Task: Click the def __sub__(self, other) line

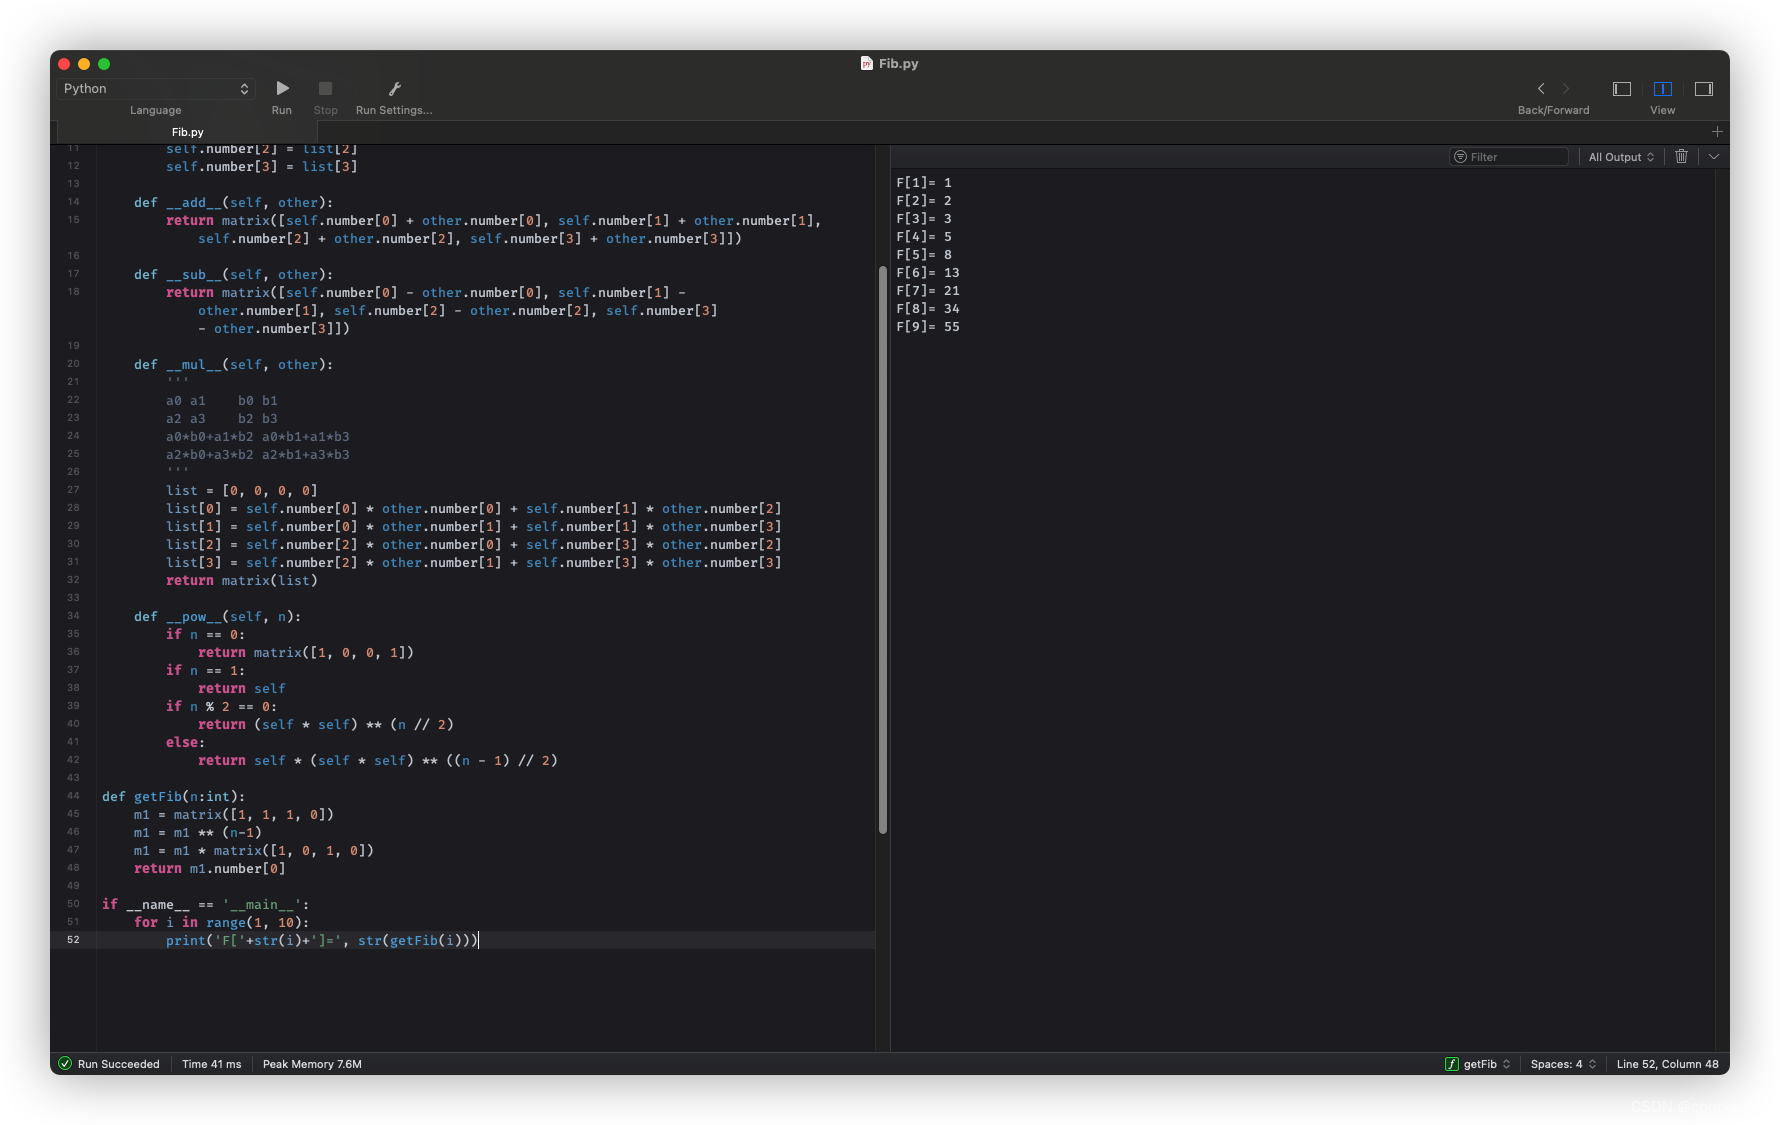Action: pyautogui.click(x=233, y=275)
